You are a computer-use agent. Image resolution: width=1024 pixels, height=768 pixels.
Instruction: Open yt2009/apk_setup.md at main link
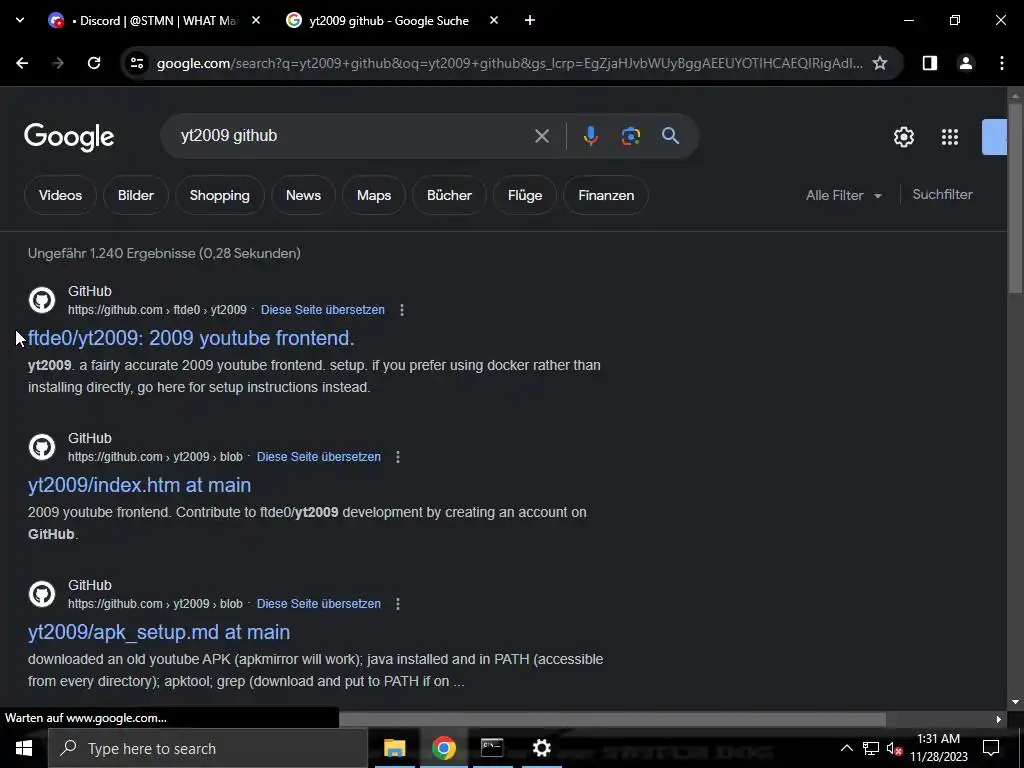tap(159, 632)
